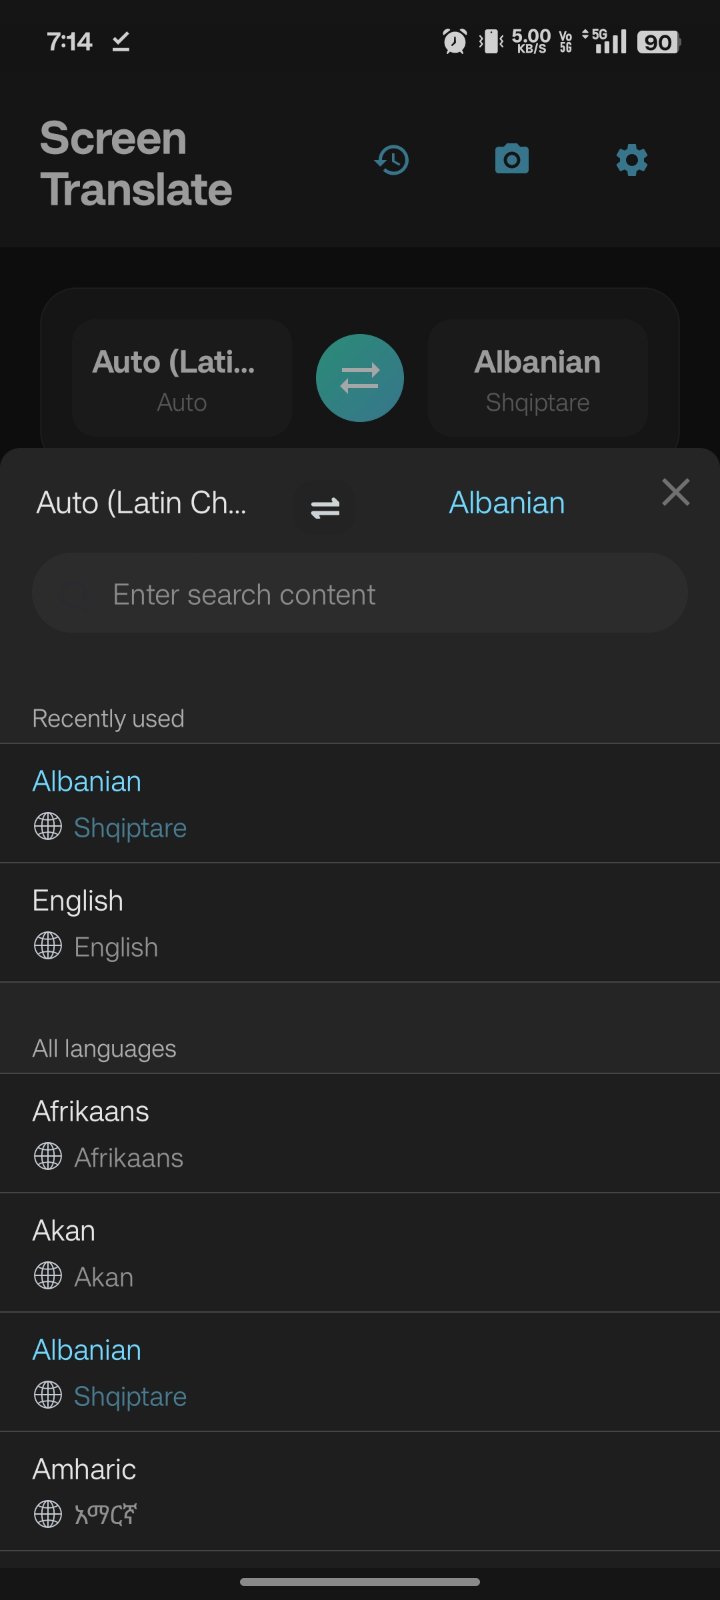Tap the camera translate icon
The height and width of the screenshot is (1600, 720).
512,160
